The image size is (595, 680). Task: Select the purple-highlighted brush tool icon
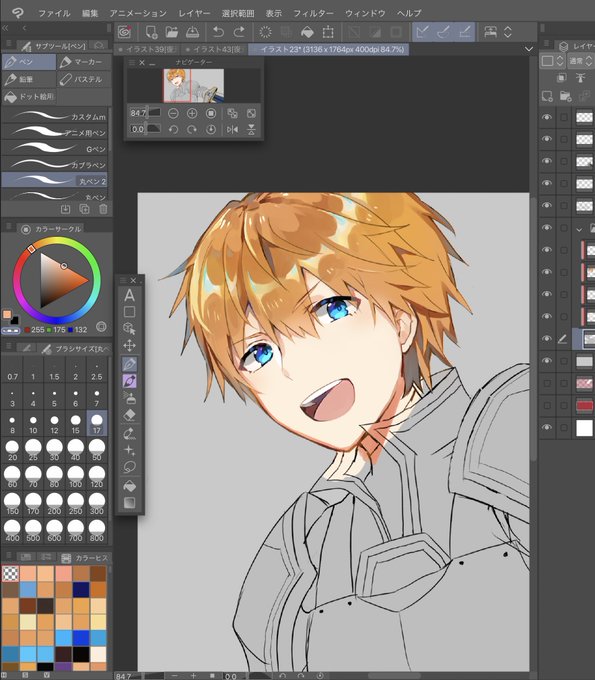click(129, 381)
